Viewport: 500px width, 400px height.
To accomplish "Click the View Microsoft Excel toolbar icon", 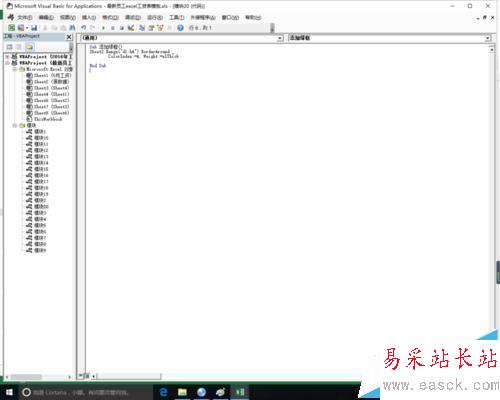I will click(x=11, y=28).
